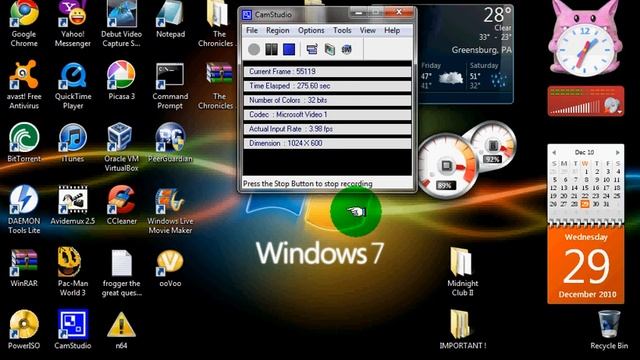Image resolution: width=640 pixels, height=360 pixels.
Task: Click the Actual Input Rate : 3.98 fps line
Action: point(327,129)
